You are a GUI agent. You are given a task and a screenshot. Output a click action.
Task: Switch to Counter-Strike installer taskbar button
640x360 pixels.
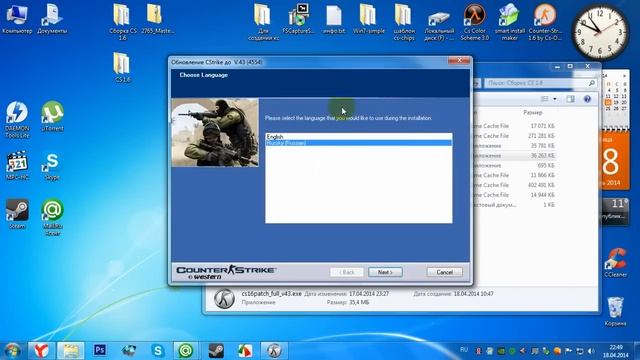274,350
